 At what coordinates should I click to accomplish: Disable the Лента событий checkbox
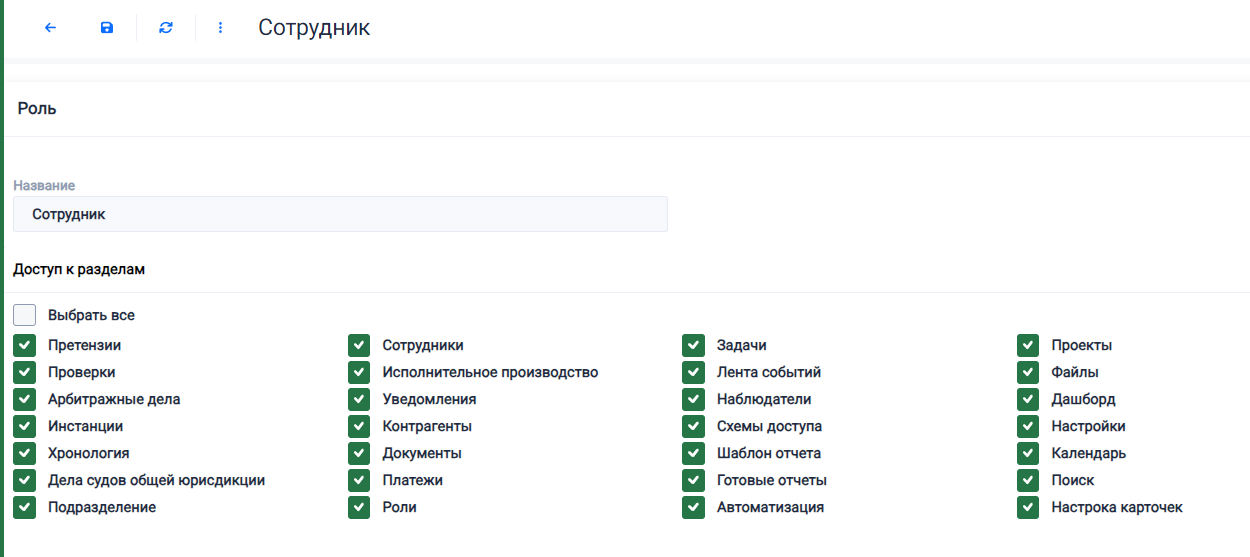pyautogui.click(x=694, y=372)
